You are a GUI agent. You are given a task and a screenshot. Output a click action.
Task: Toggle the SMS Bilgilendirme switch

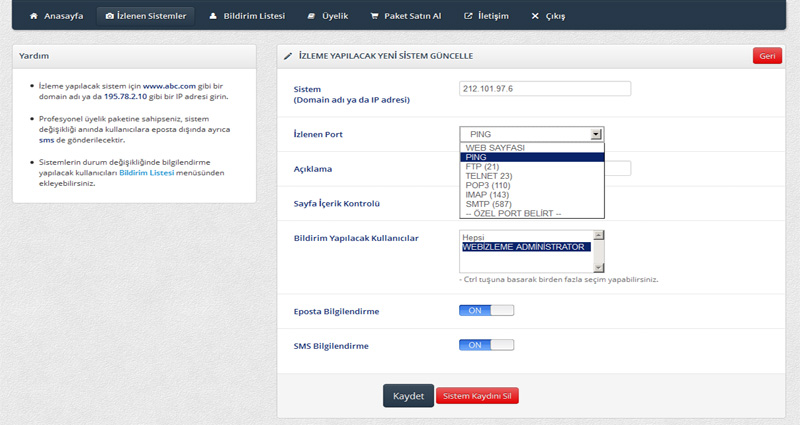486,345
